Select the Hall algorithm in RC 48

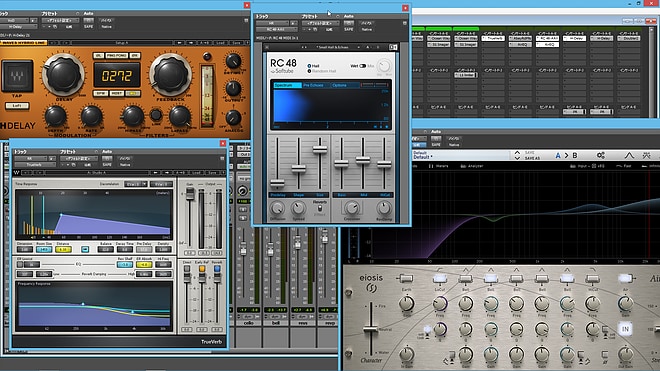point(313,66)
